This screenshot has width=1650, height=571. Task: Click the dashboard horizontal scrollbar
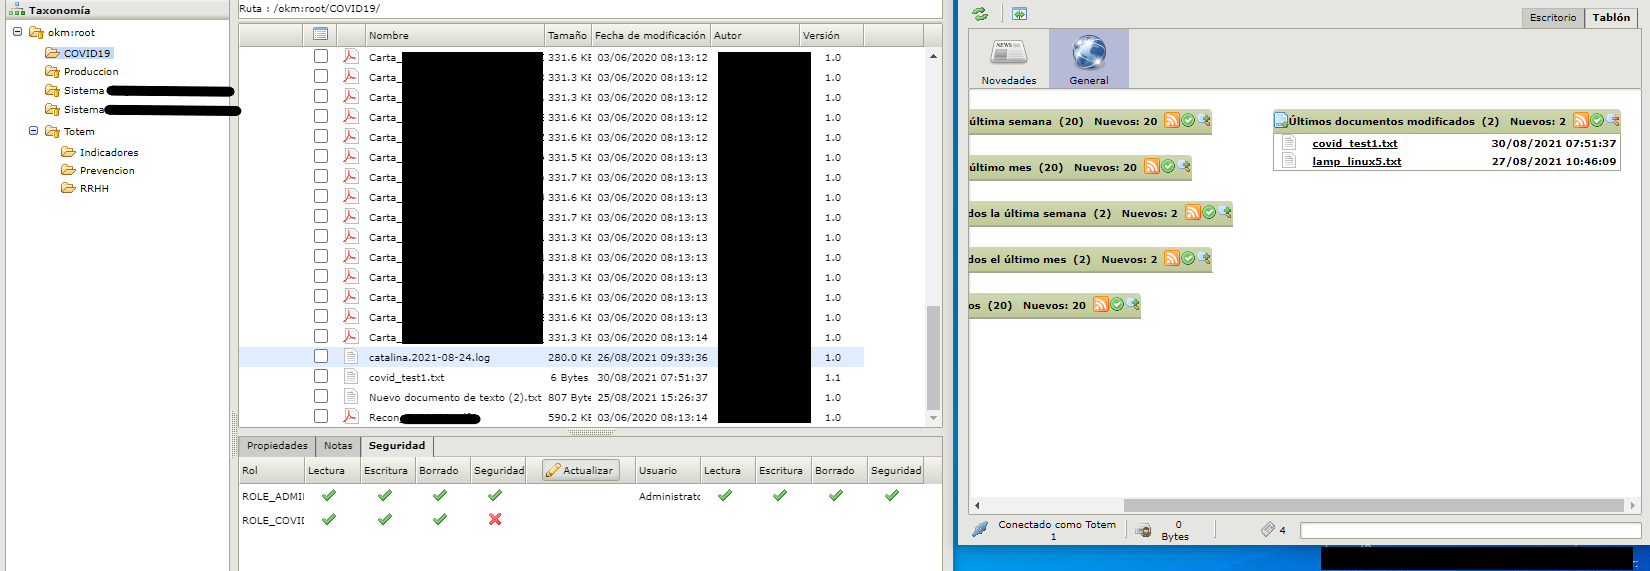[1372, 505]
